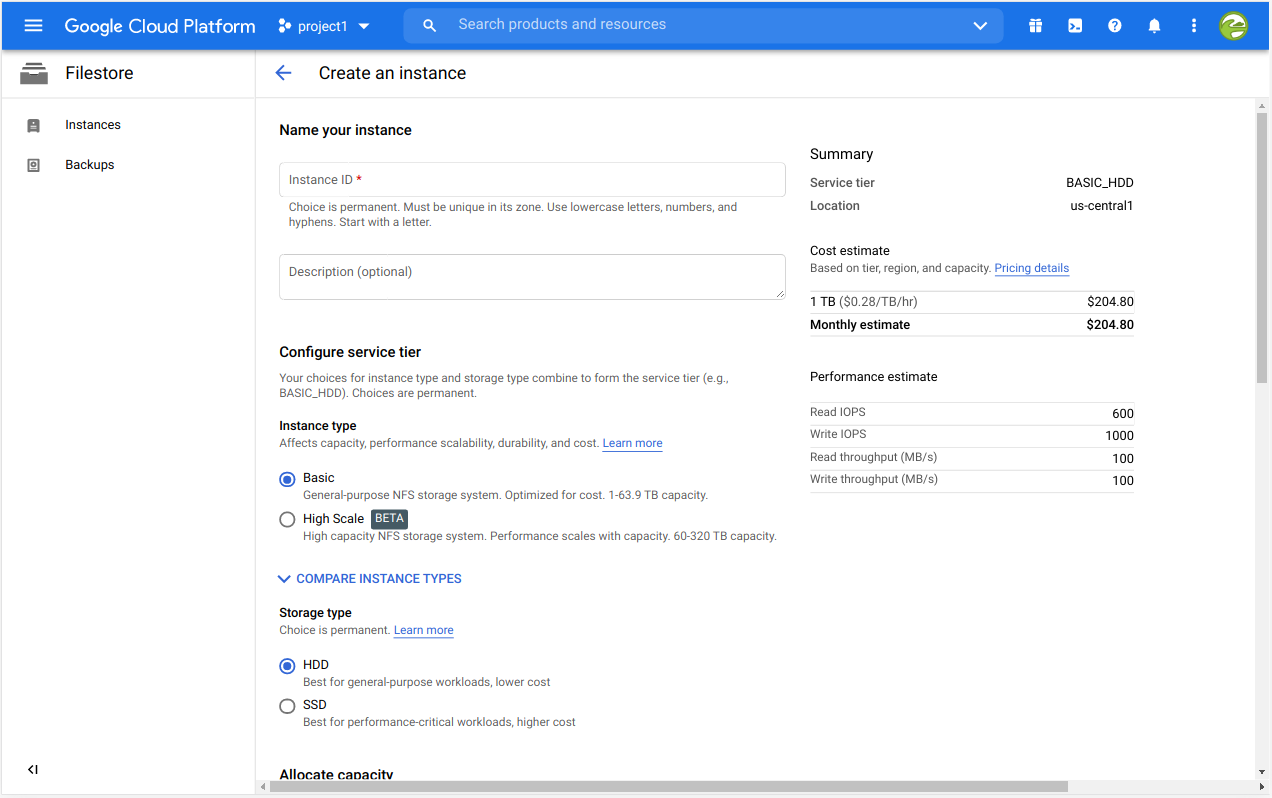Choose the High Scale instance type
This screenshot has height=798, width=1272.
288,519
